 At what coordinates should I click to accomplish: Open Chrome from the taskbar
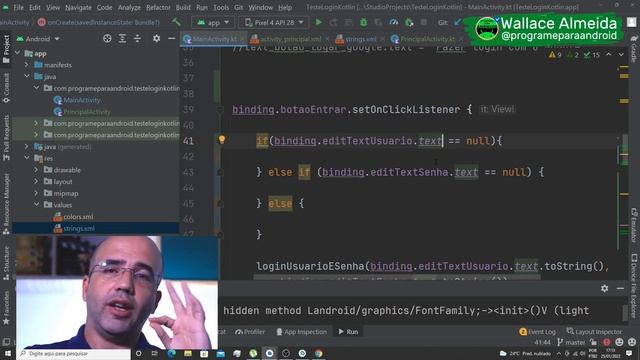tap(318, 353)
